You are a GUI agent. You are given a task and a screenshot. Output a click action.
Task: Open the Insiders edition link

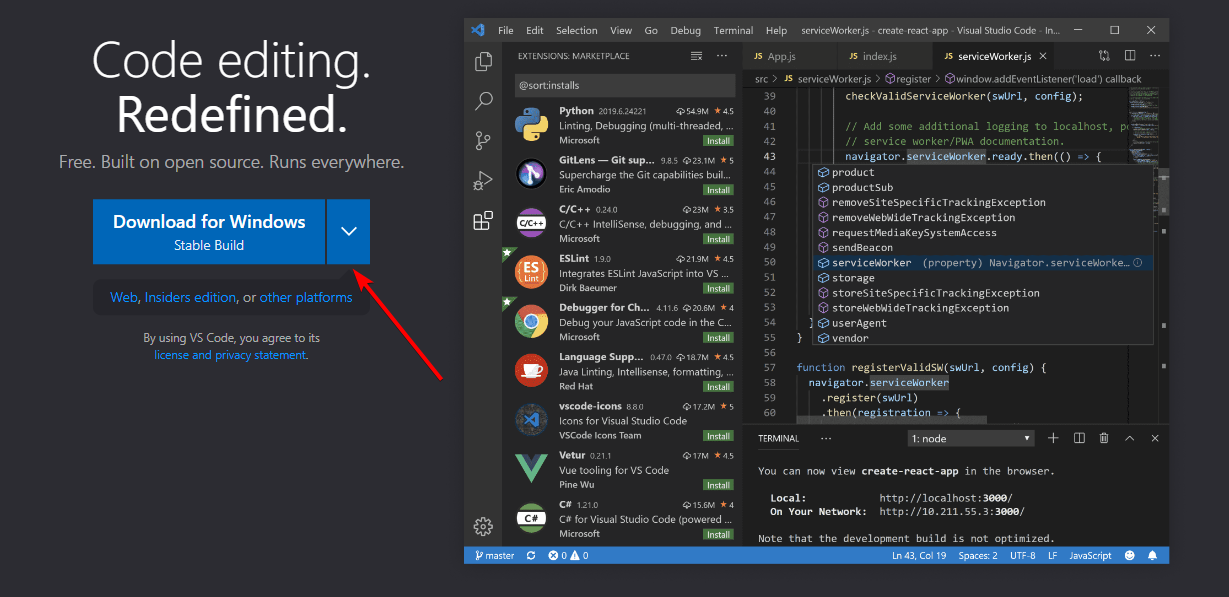pos(190,297)
